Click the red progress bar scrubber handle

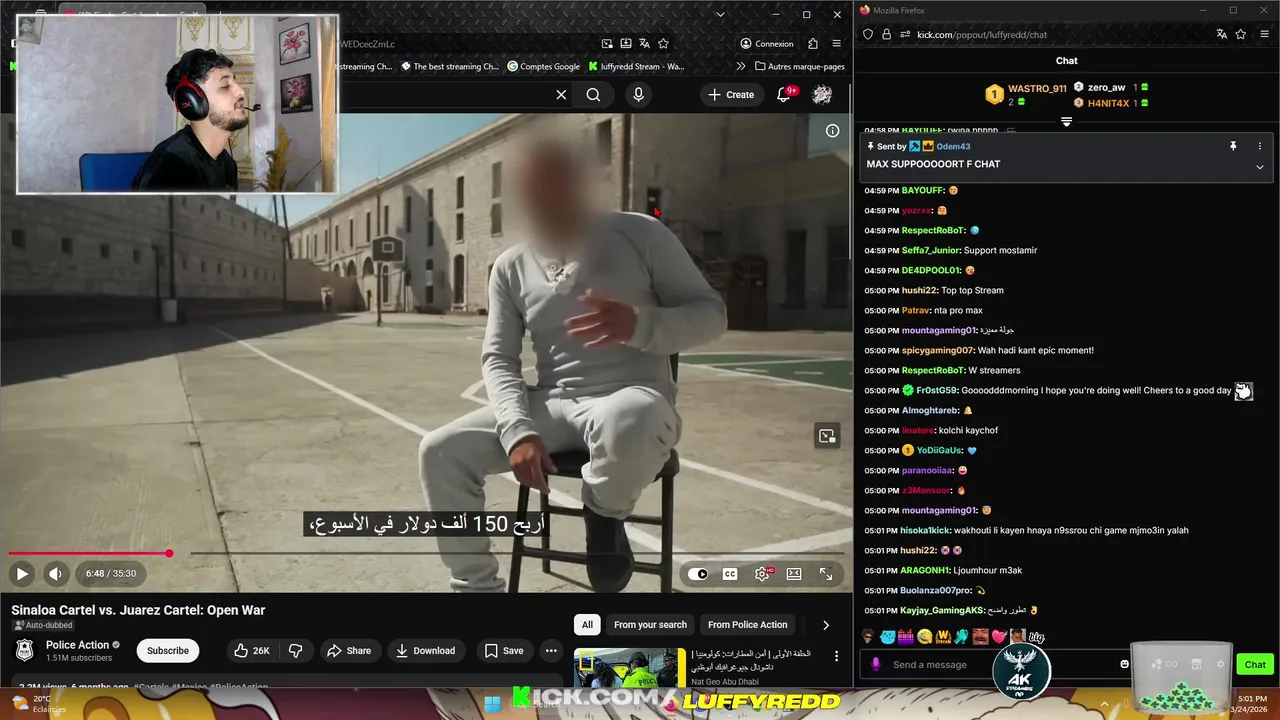(x=170, y=553)
